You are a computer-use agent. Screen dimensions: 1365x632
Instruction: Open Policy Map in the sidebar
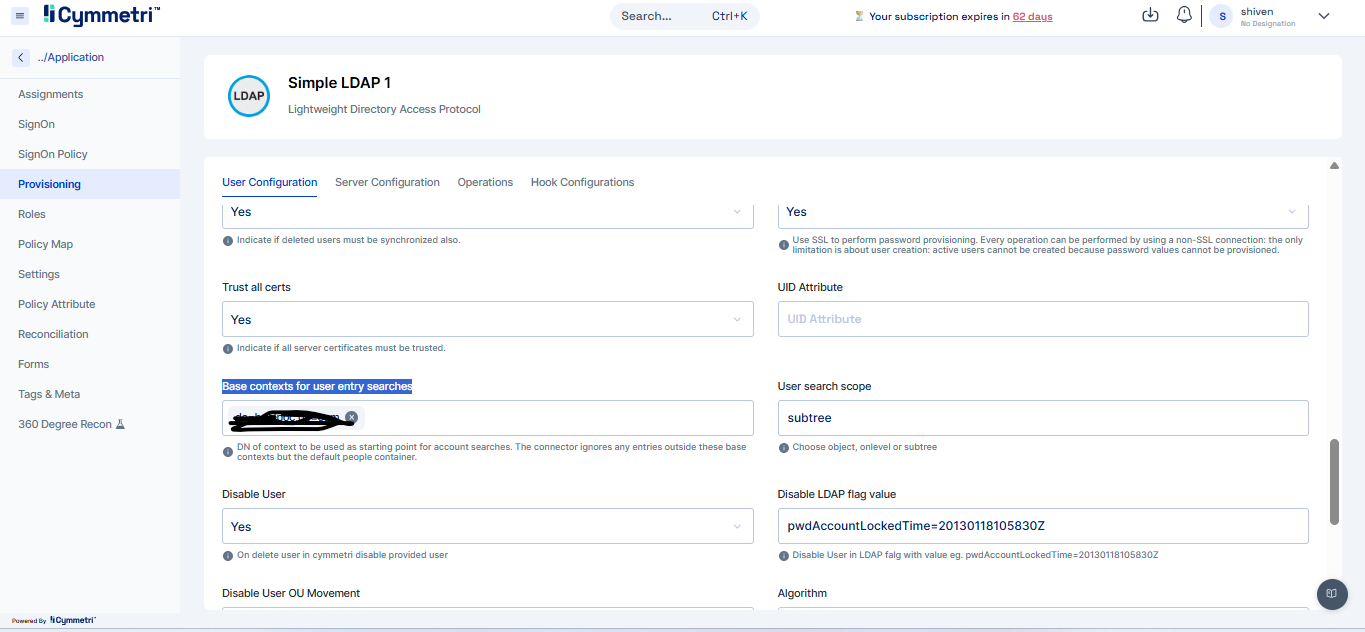[90, 244]
